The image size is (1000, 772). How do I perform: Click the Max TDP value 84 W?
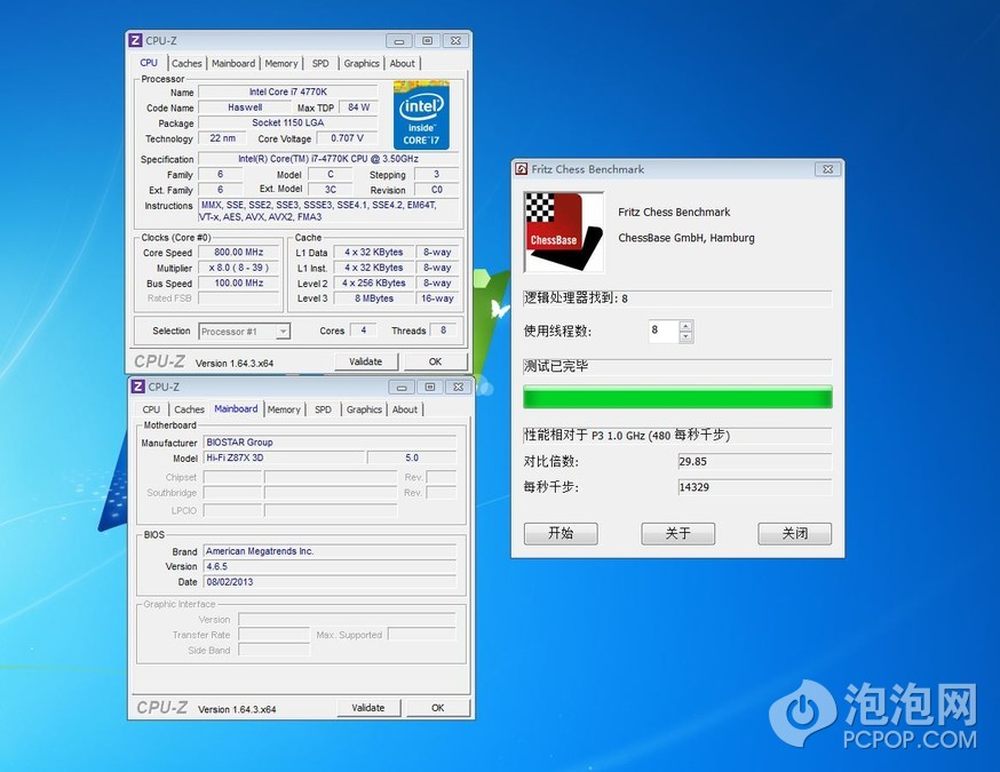point(359,107)
